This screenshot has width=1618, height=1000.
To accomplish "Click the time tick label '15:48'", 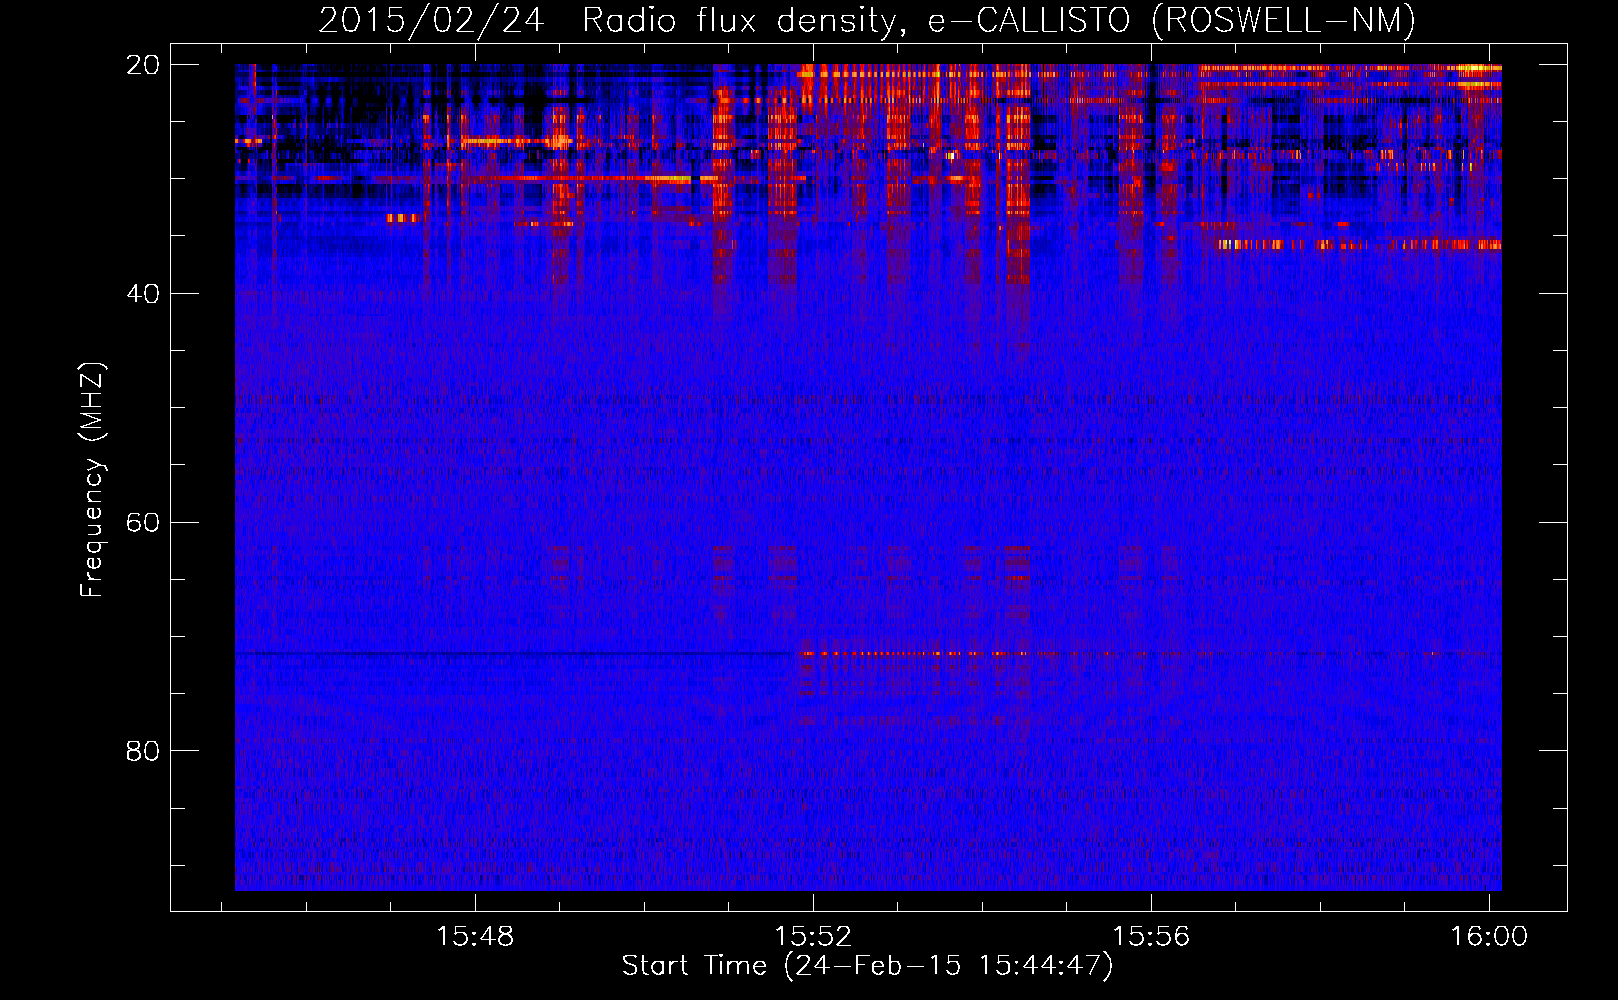I will coord(476,937).
